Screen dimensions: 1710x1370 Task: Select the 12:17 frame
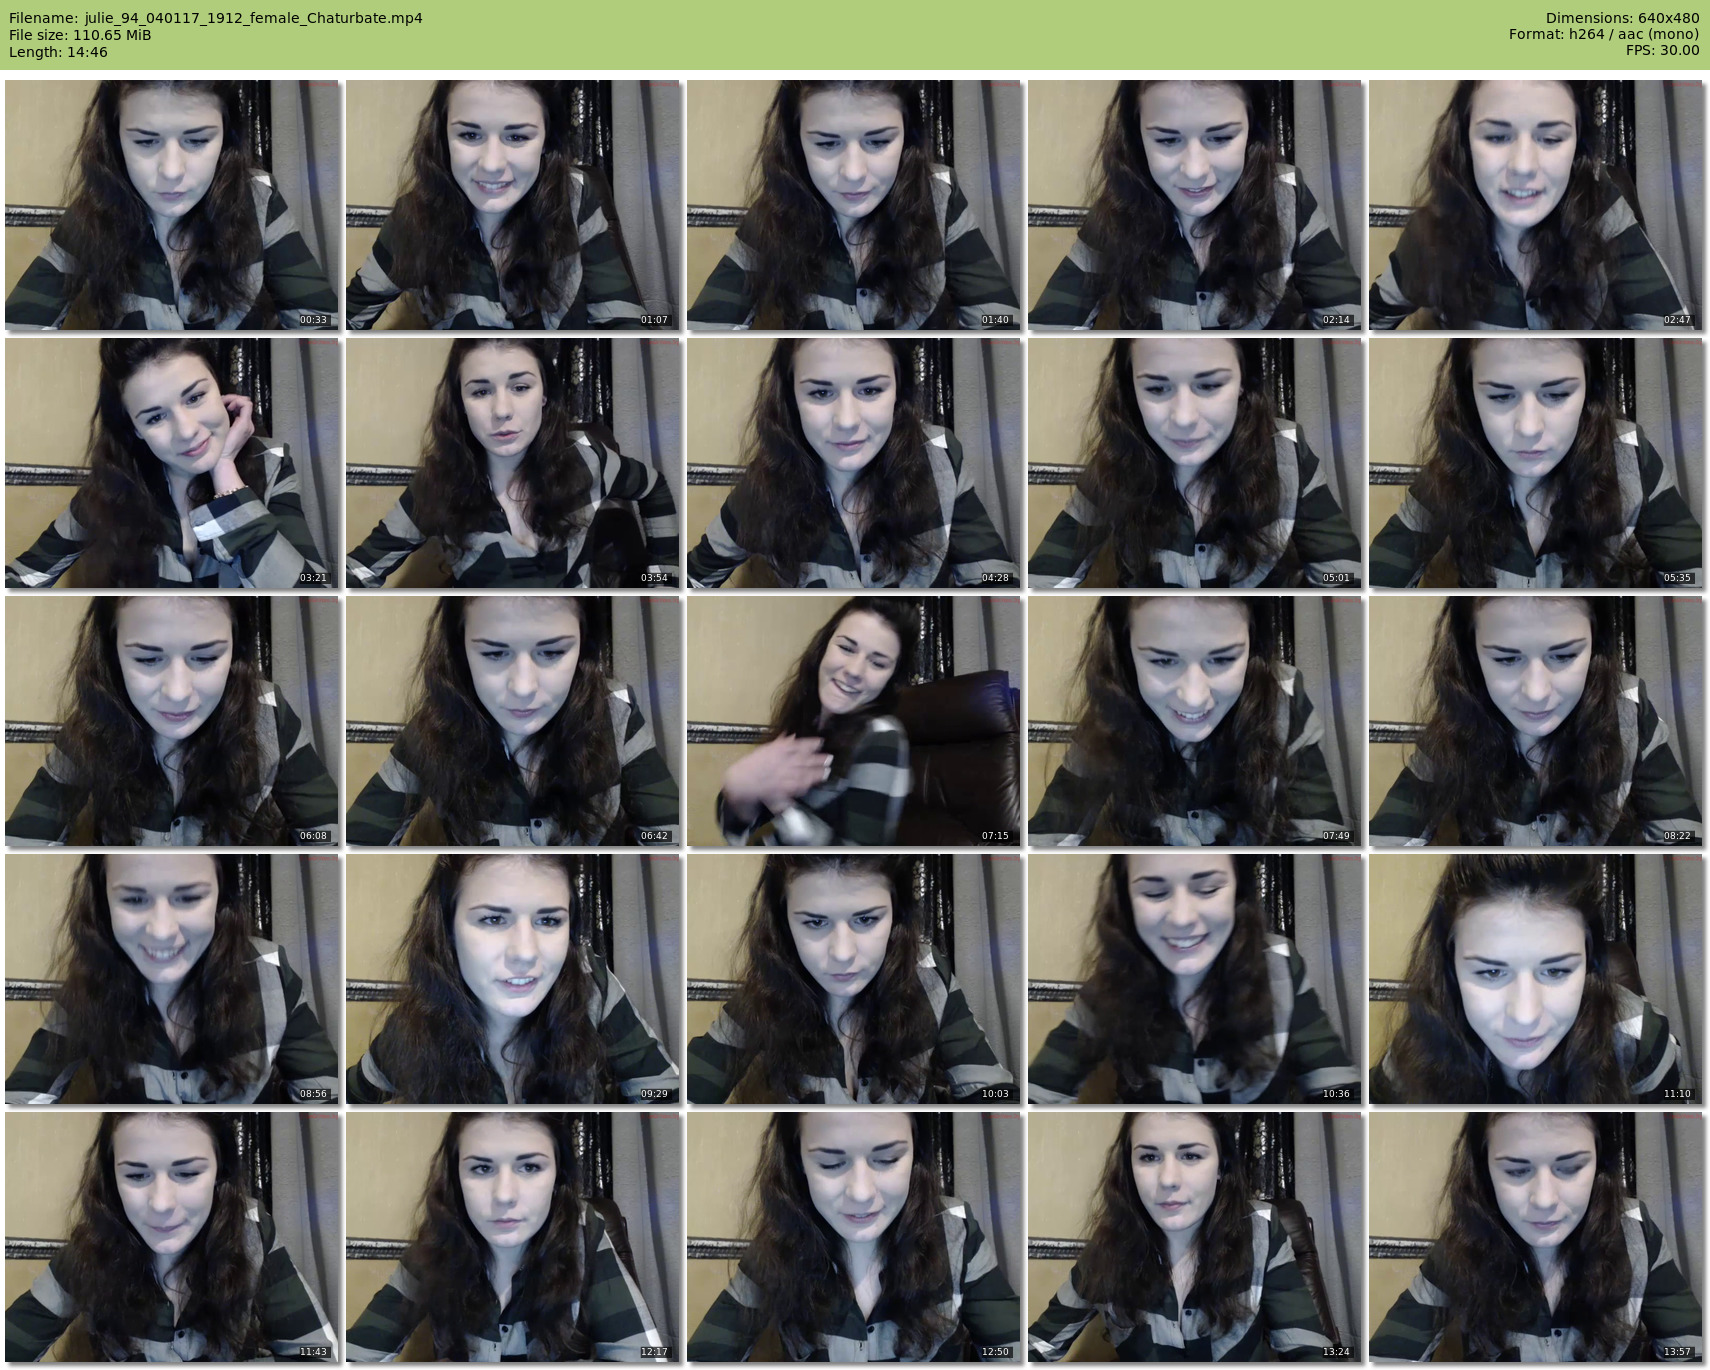point(512,1237)
